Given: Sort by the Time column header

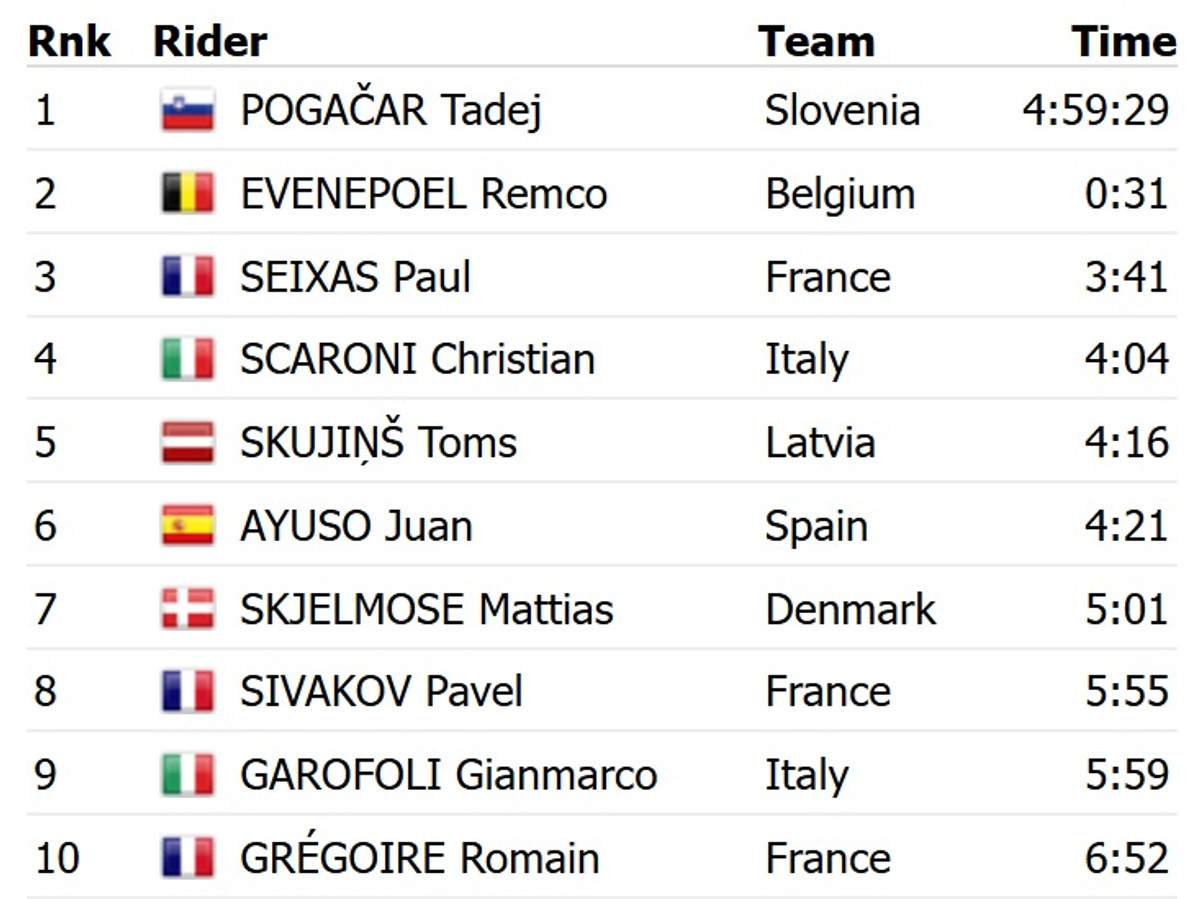Looking at the screenshot, I should coord(1123,42).
